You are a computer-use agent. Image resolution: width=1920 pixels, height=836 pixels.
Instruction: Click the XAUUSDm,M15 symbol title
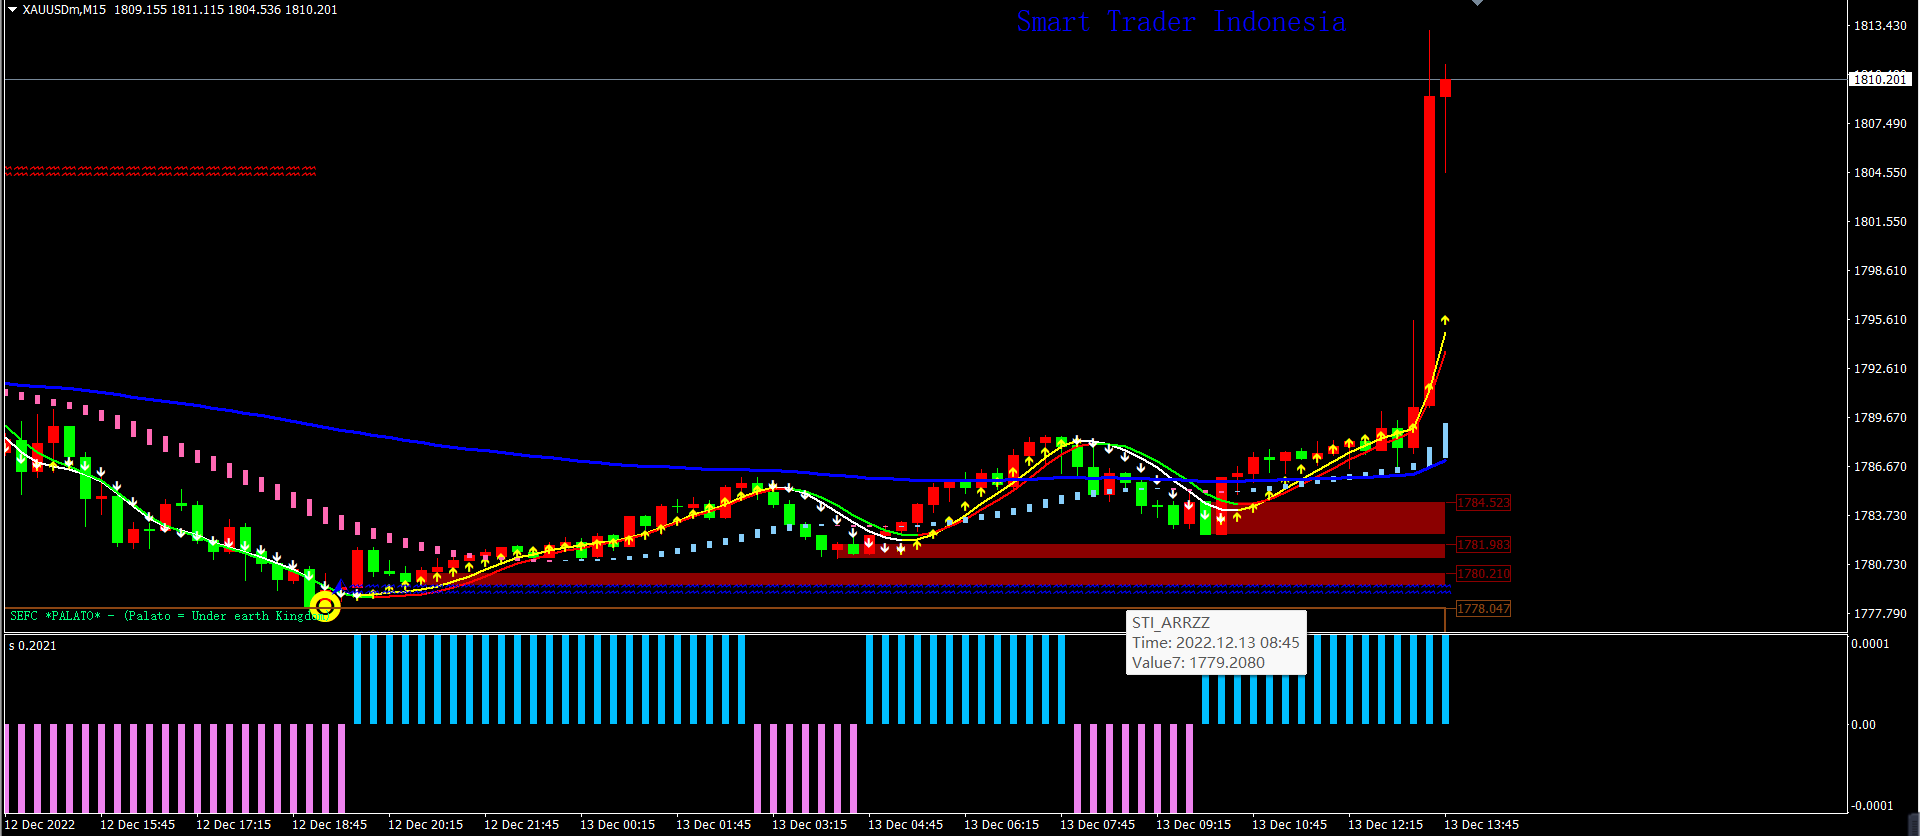(64, 10)
